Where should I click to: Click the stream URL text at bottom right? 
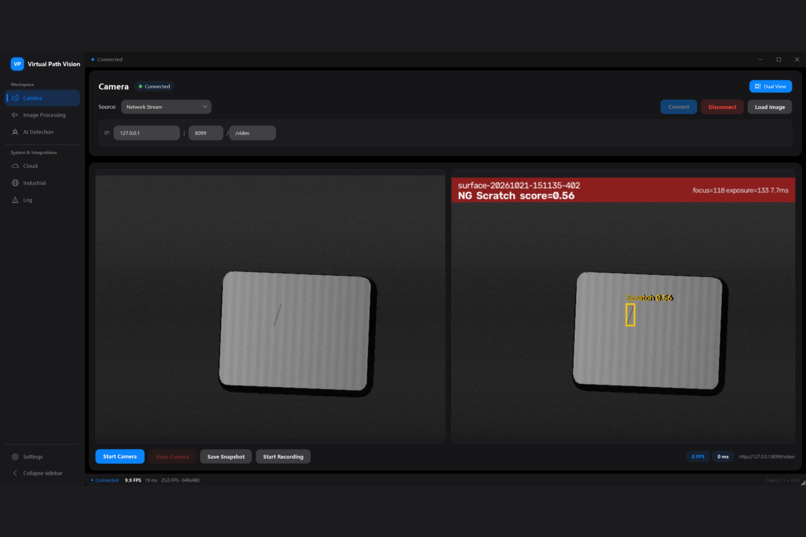766,456
